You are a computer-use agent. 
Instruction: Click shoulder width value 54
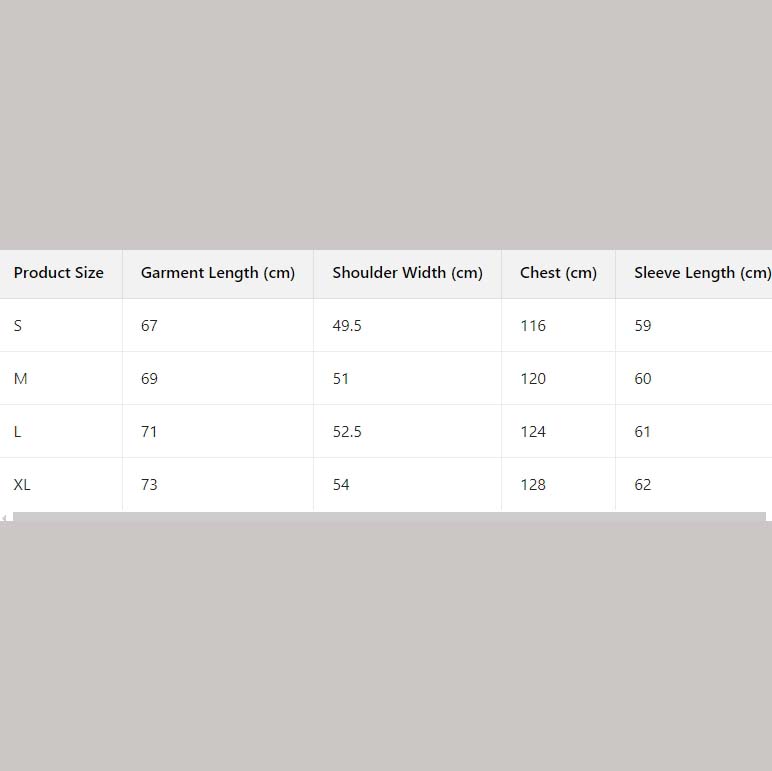pos(341,485)
